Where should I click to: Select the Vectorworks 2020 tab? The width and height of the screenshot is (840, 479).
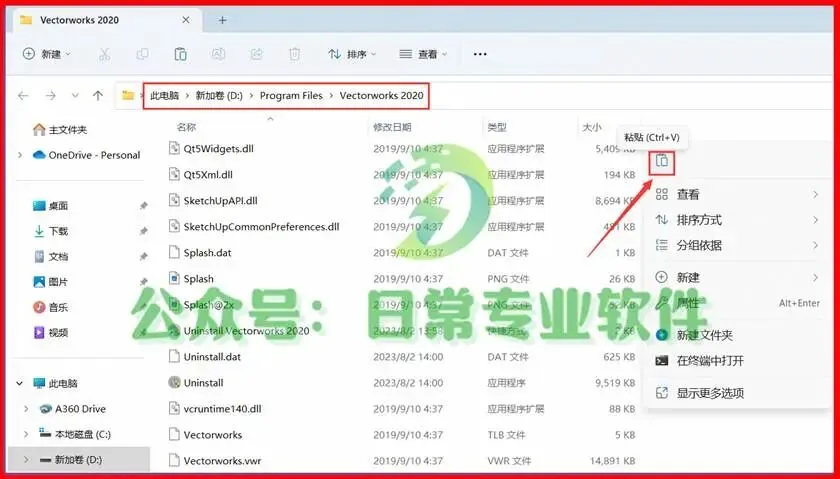pyautogui.click(x=107, y=20)
